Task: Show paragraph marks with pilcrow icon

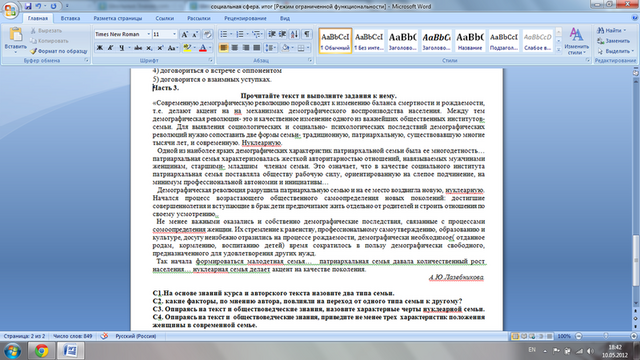Action: [x=307, y=34]
